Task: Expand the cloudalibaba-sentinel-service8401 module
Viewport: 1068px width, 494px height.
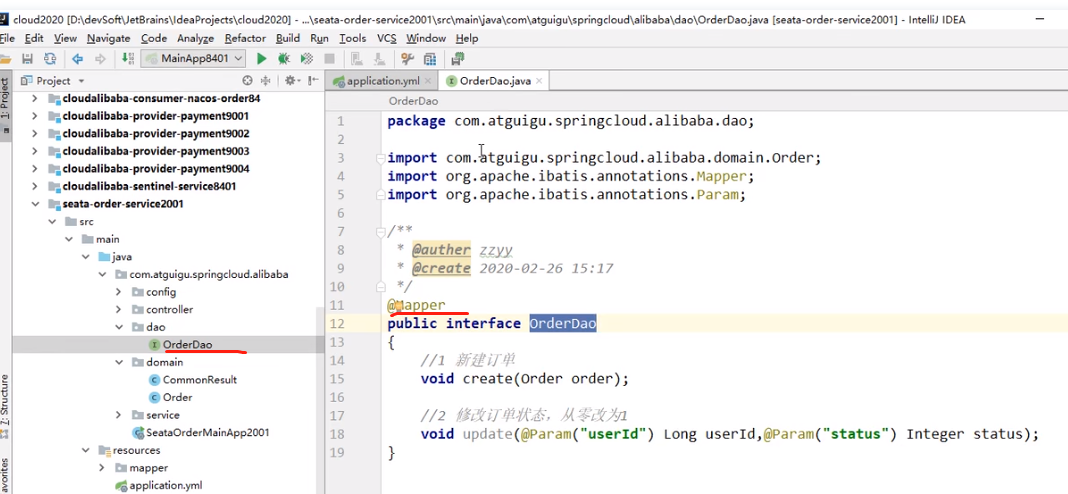Action: click(34, 186)
